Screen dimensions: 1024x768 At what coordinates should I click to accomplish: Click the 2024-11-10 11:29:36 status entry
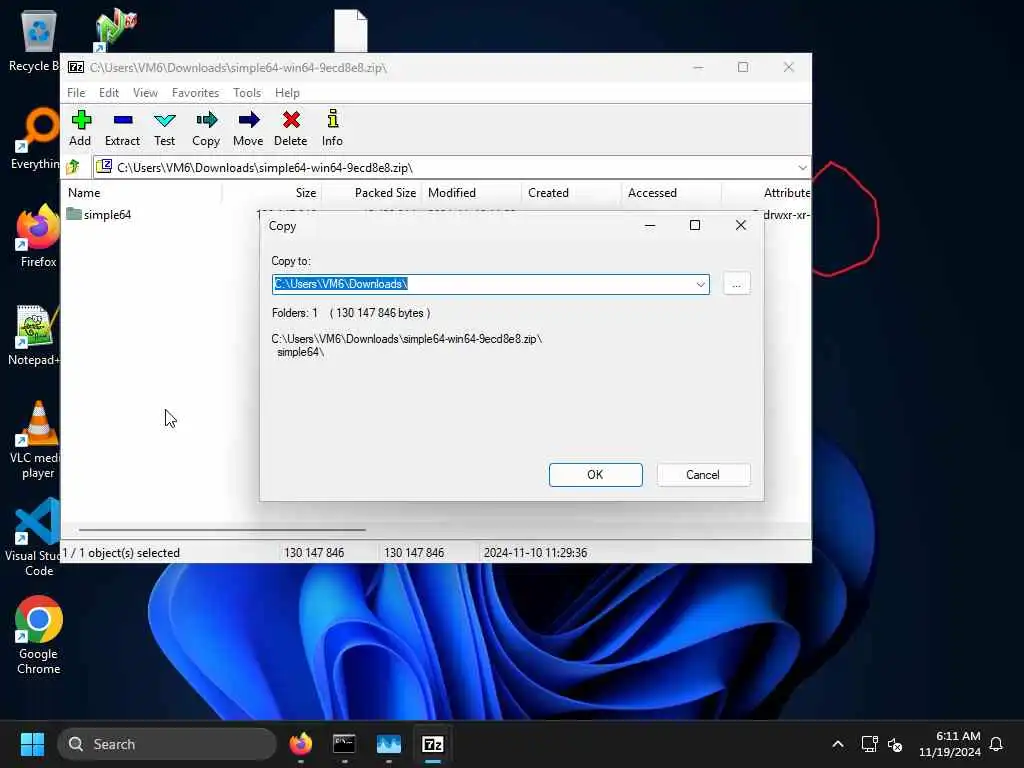click(x=536, y=552)
